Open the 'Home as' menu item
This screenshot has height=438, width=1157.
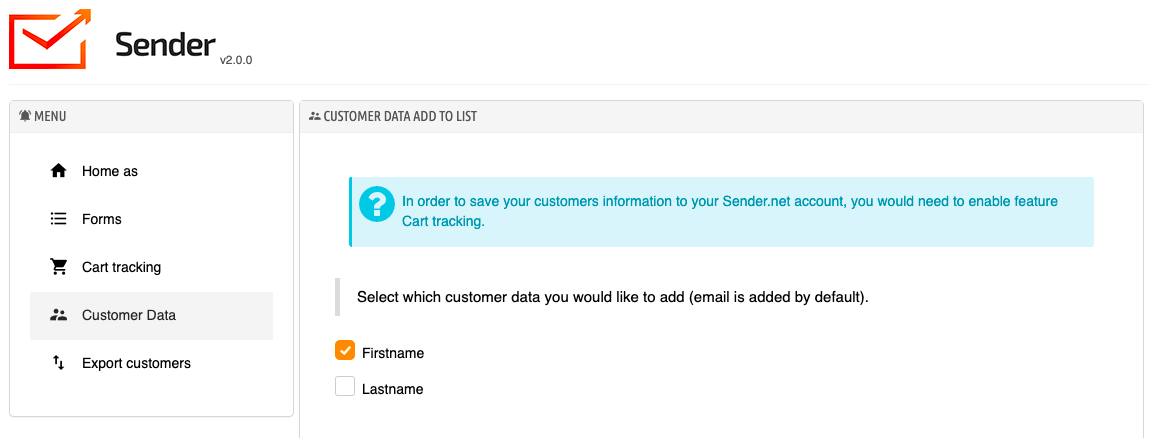pyautogui.click(x=110, y=171)
